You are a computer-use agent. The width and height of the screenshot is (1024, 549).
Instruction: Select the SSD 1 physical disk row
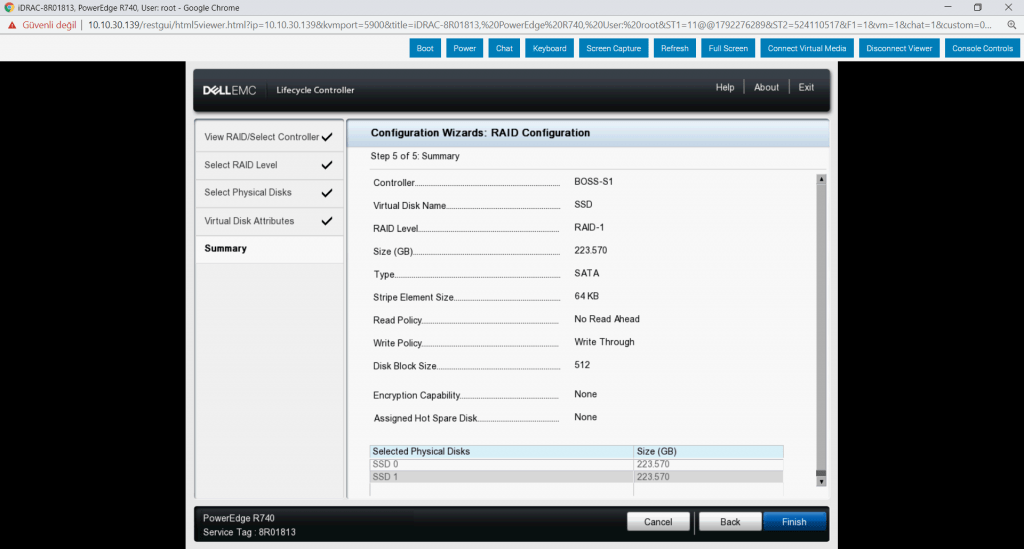tap(500, 477)
